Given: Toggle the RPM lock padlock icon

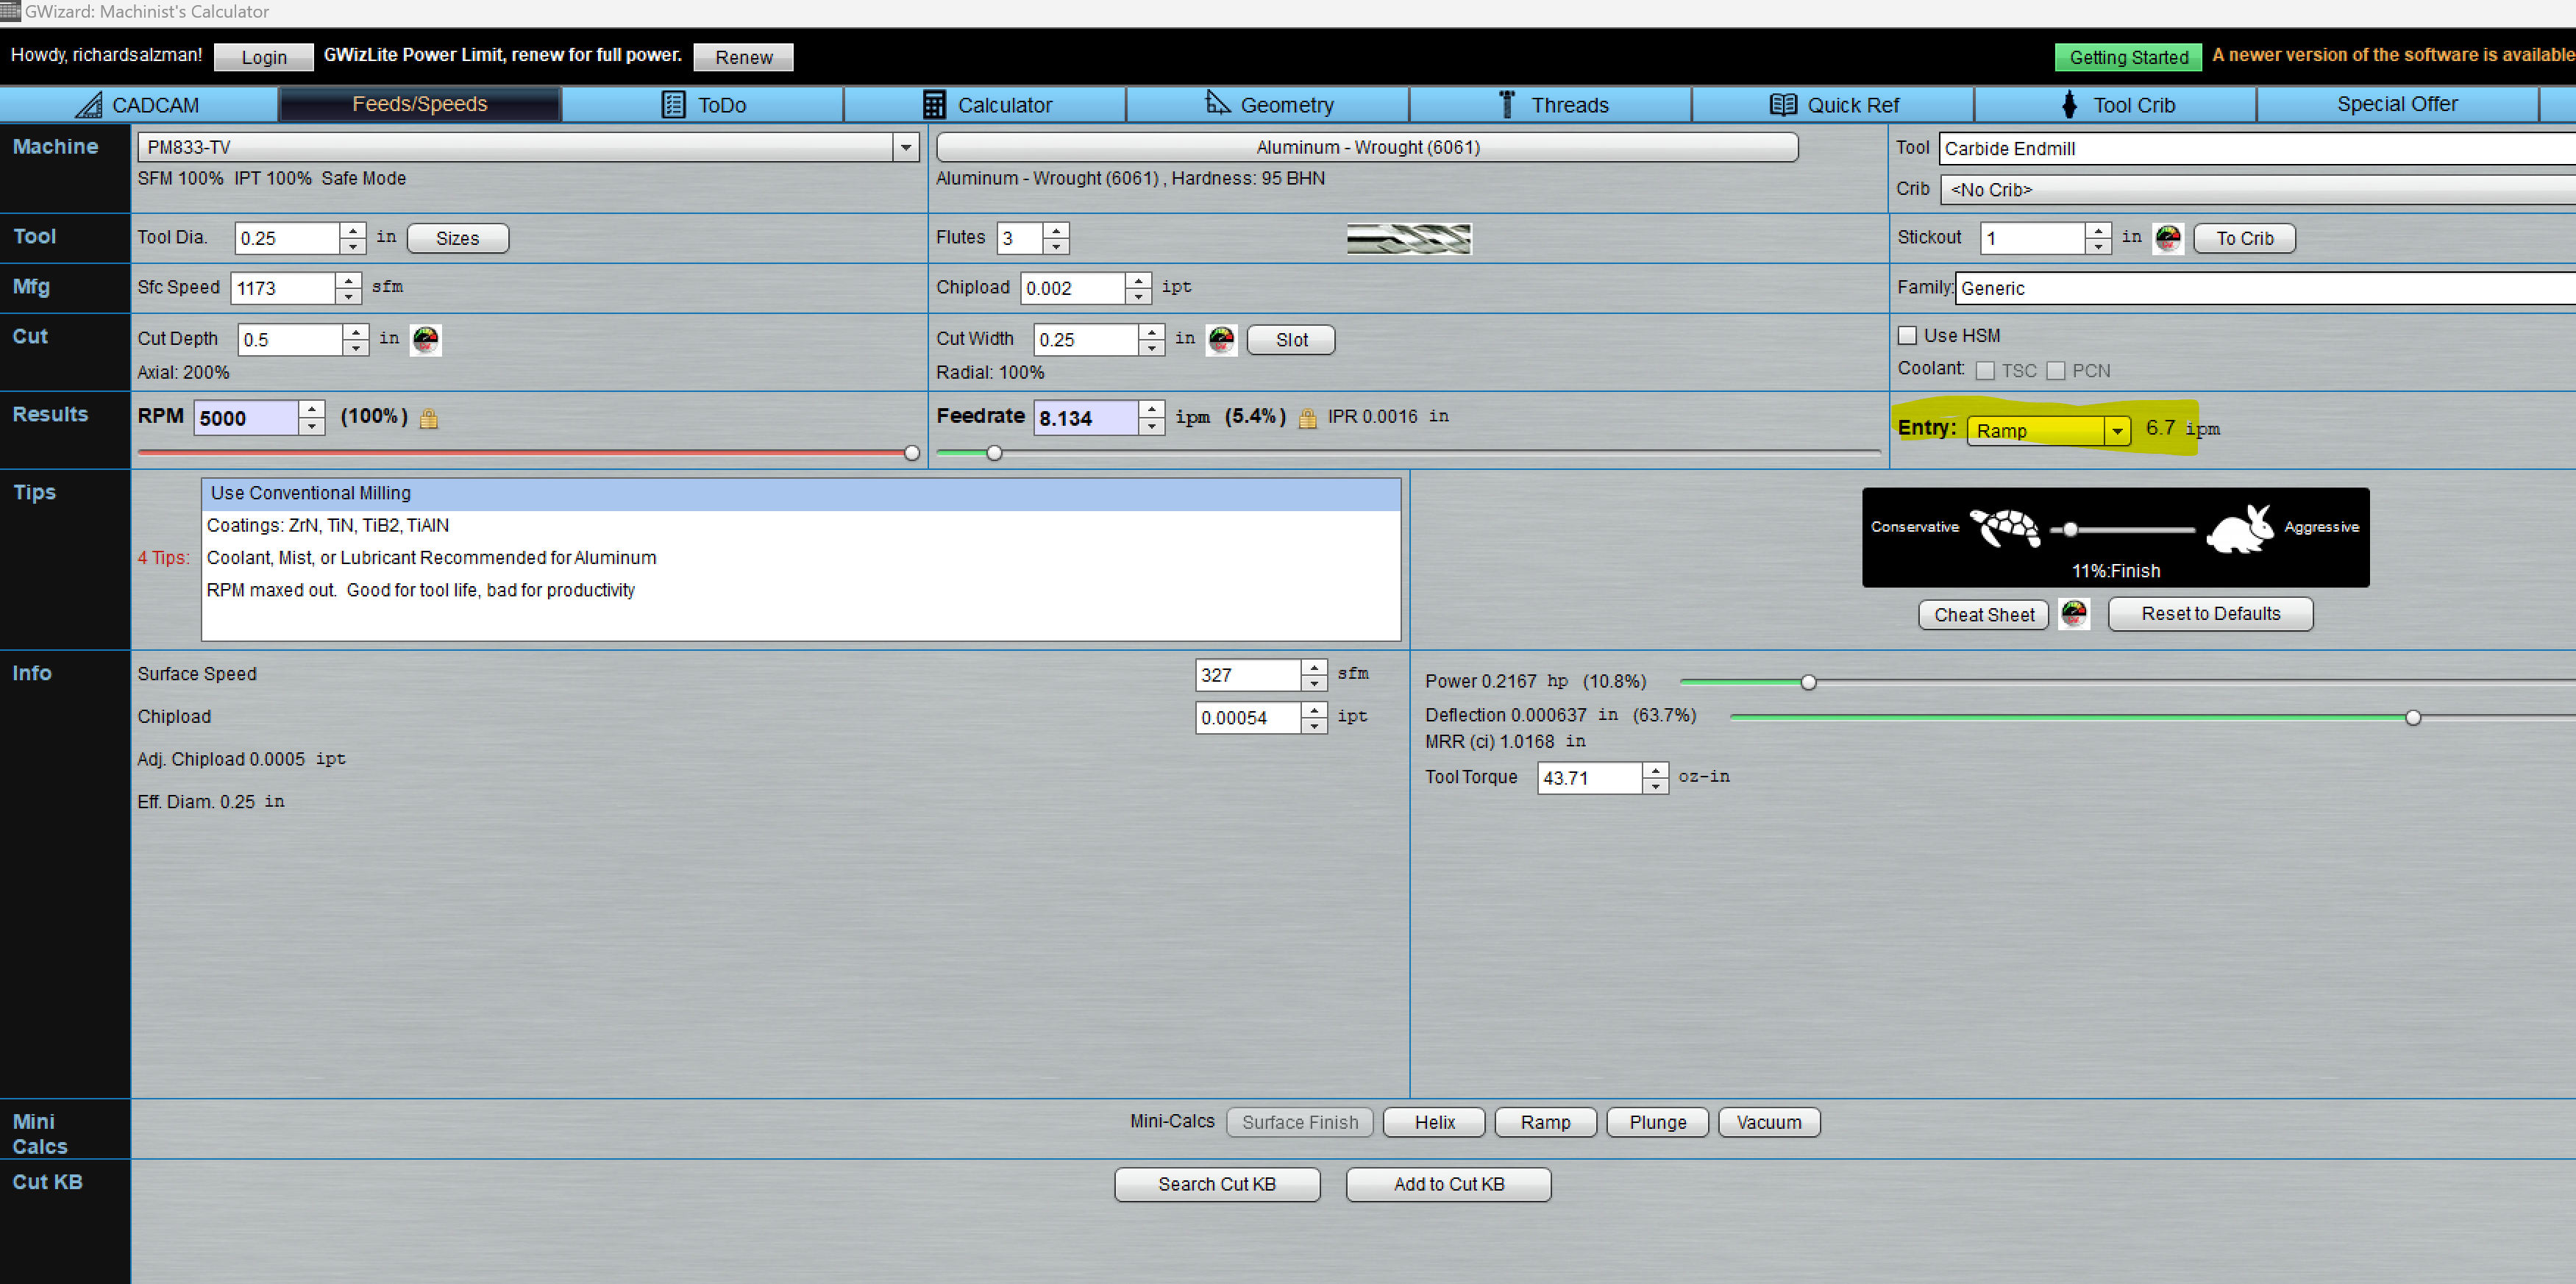Looking at the screenshot, I should [429, 419].
